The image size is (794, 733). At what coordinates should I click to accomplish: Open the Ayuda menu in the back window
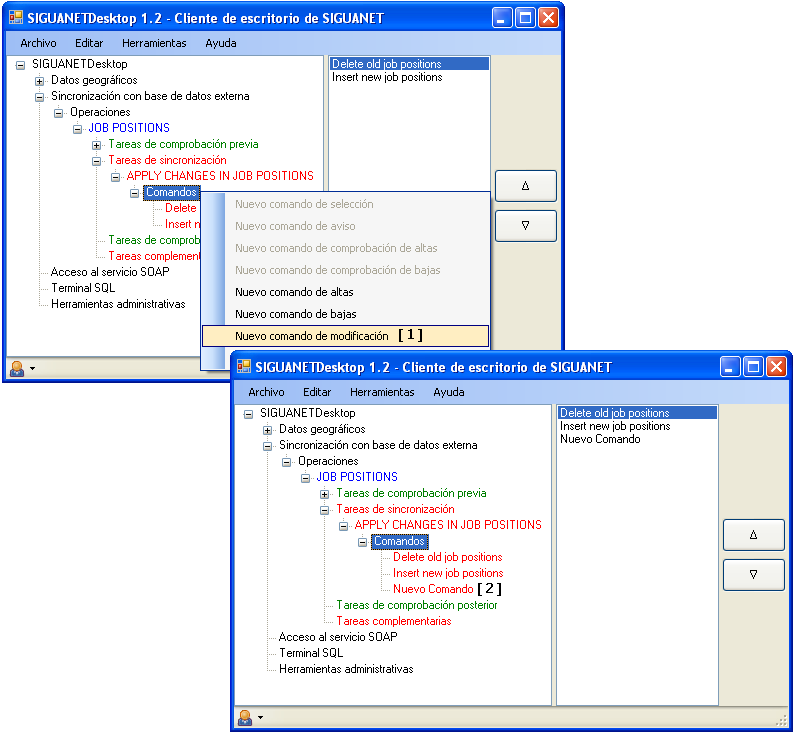click(x=221, y=43)
